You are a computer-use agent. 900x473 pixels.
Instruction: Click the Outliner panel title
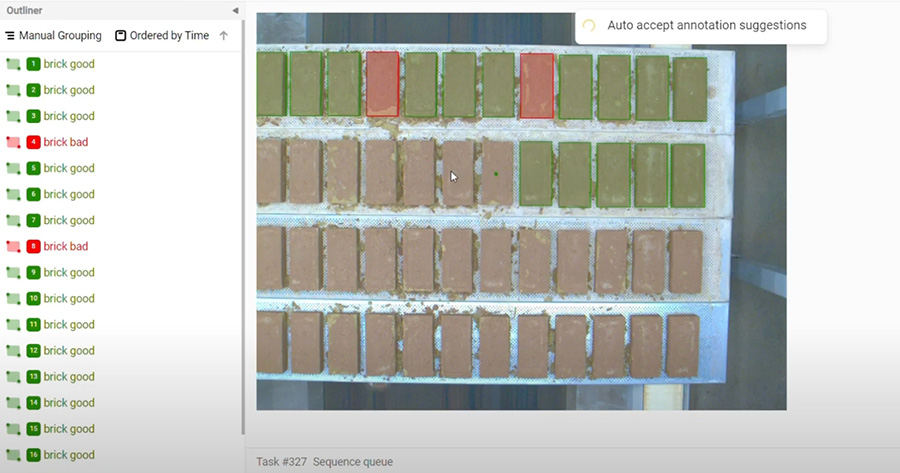pos(24,10)
